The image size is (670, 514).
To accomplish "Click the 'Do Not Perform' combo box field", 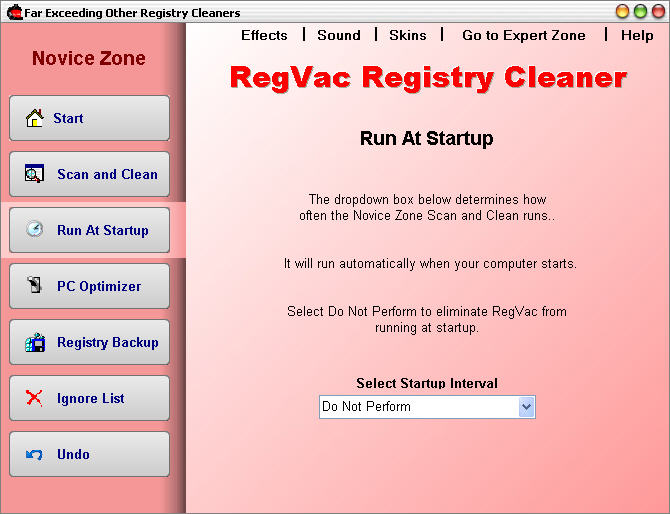I will coord(418,407).
